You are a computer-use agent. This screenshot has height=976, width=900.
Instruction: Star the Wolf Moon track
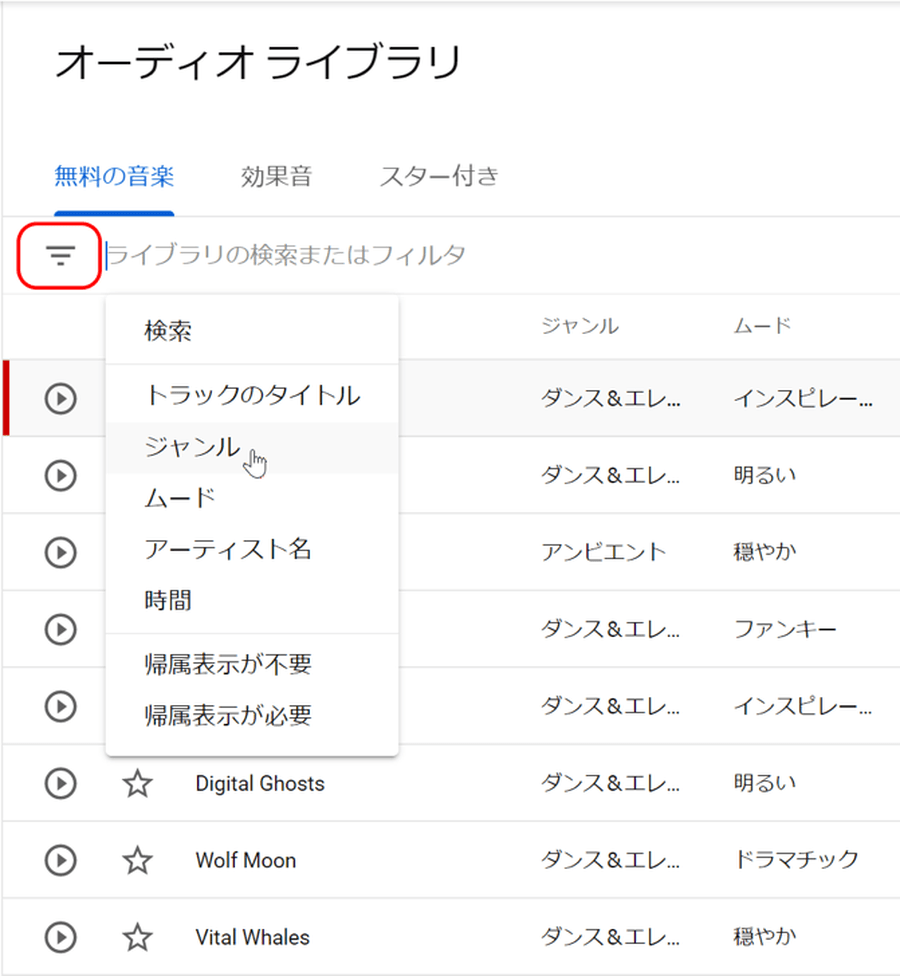coord(137,860)
